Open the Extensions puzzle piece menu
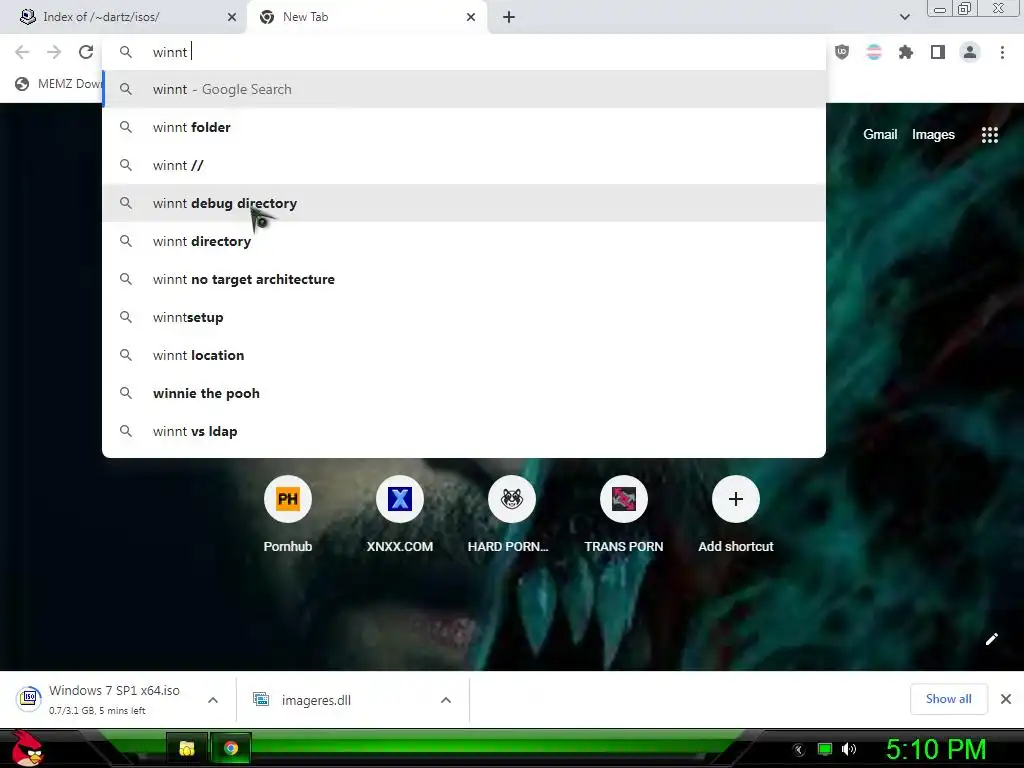 [x=906, y=52]
